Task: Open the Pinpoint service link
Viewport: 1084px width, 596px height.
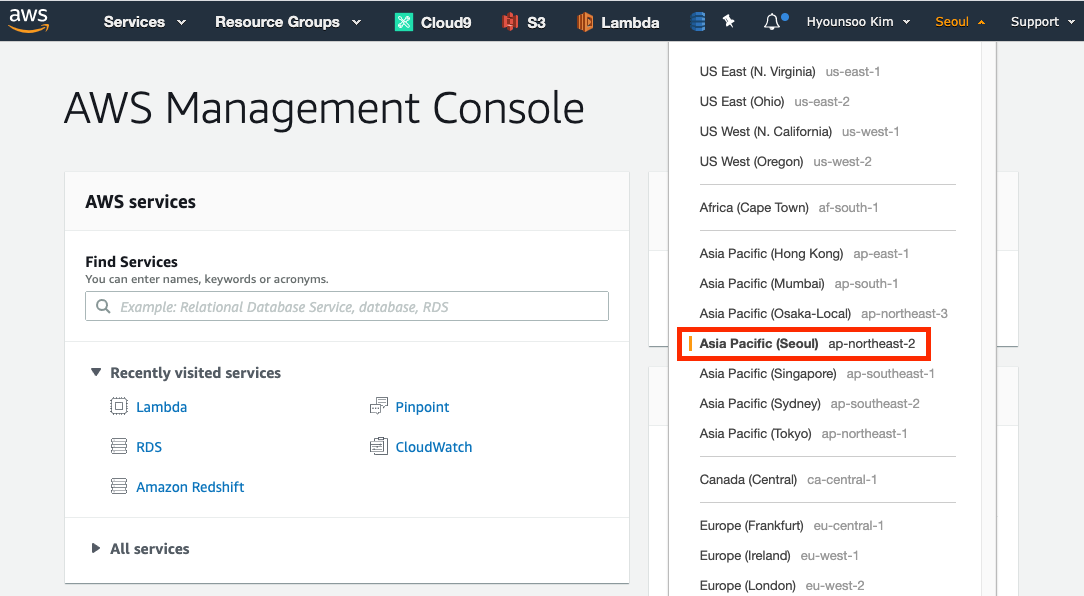Action: pos(422,407)
